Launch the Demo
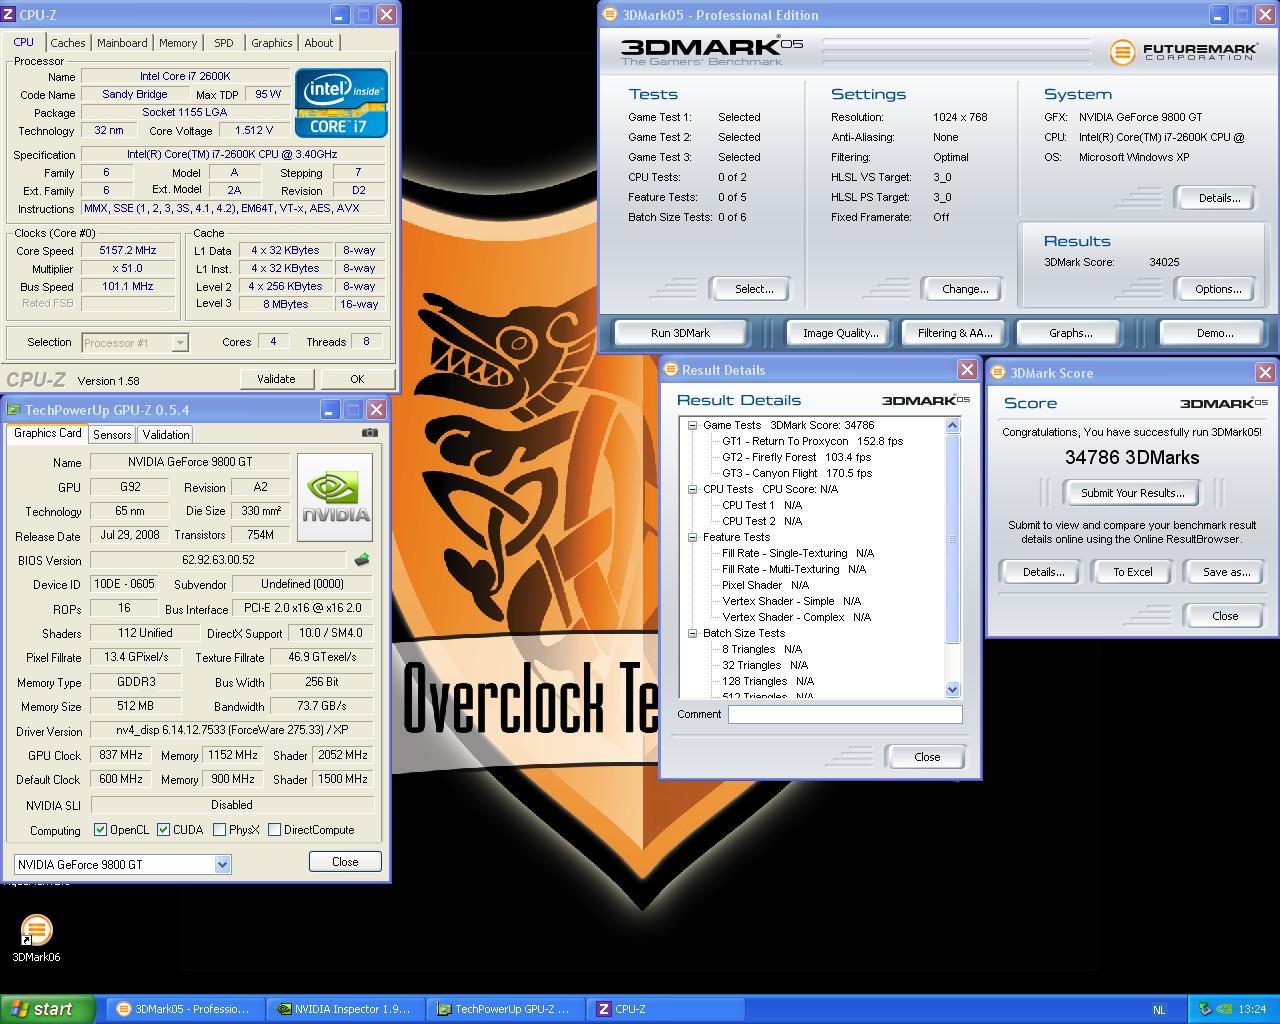Image resolution: width=1280 pixels, height=1024 pixels. (x=1214, y=333)
